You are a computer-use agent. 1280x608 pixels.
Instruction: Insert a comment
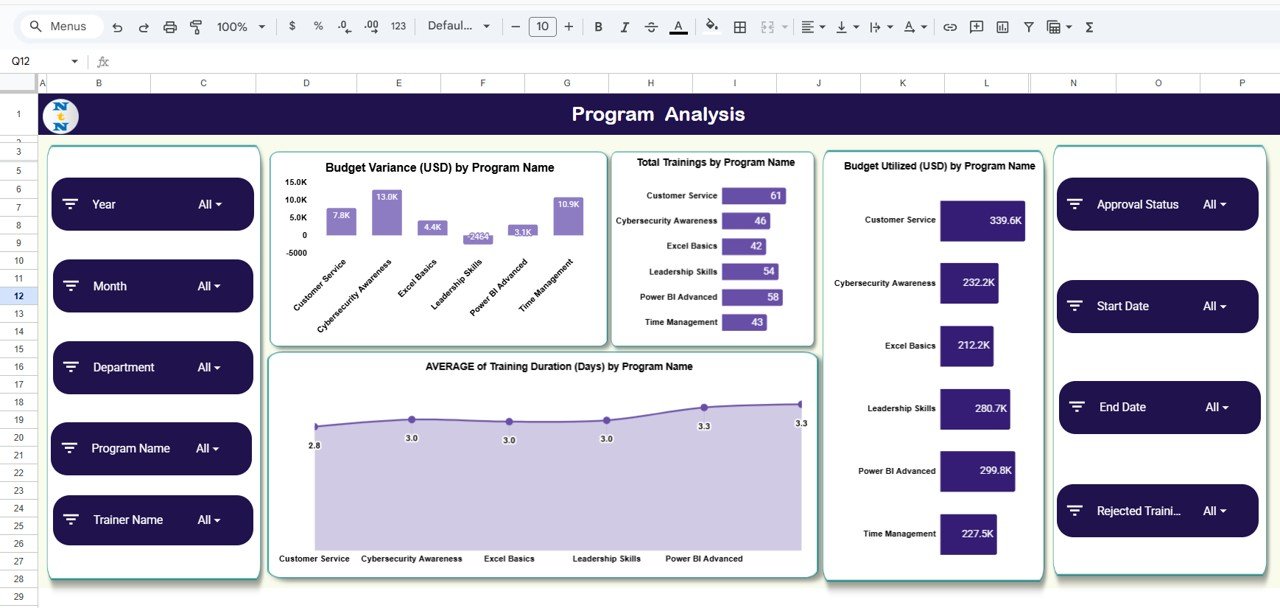[975, 26]
